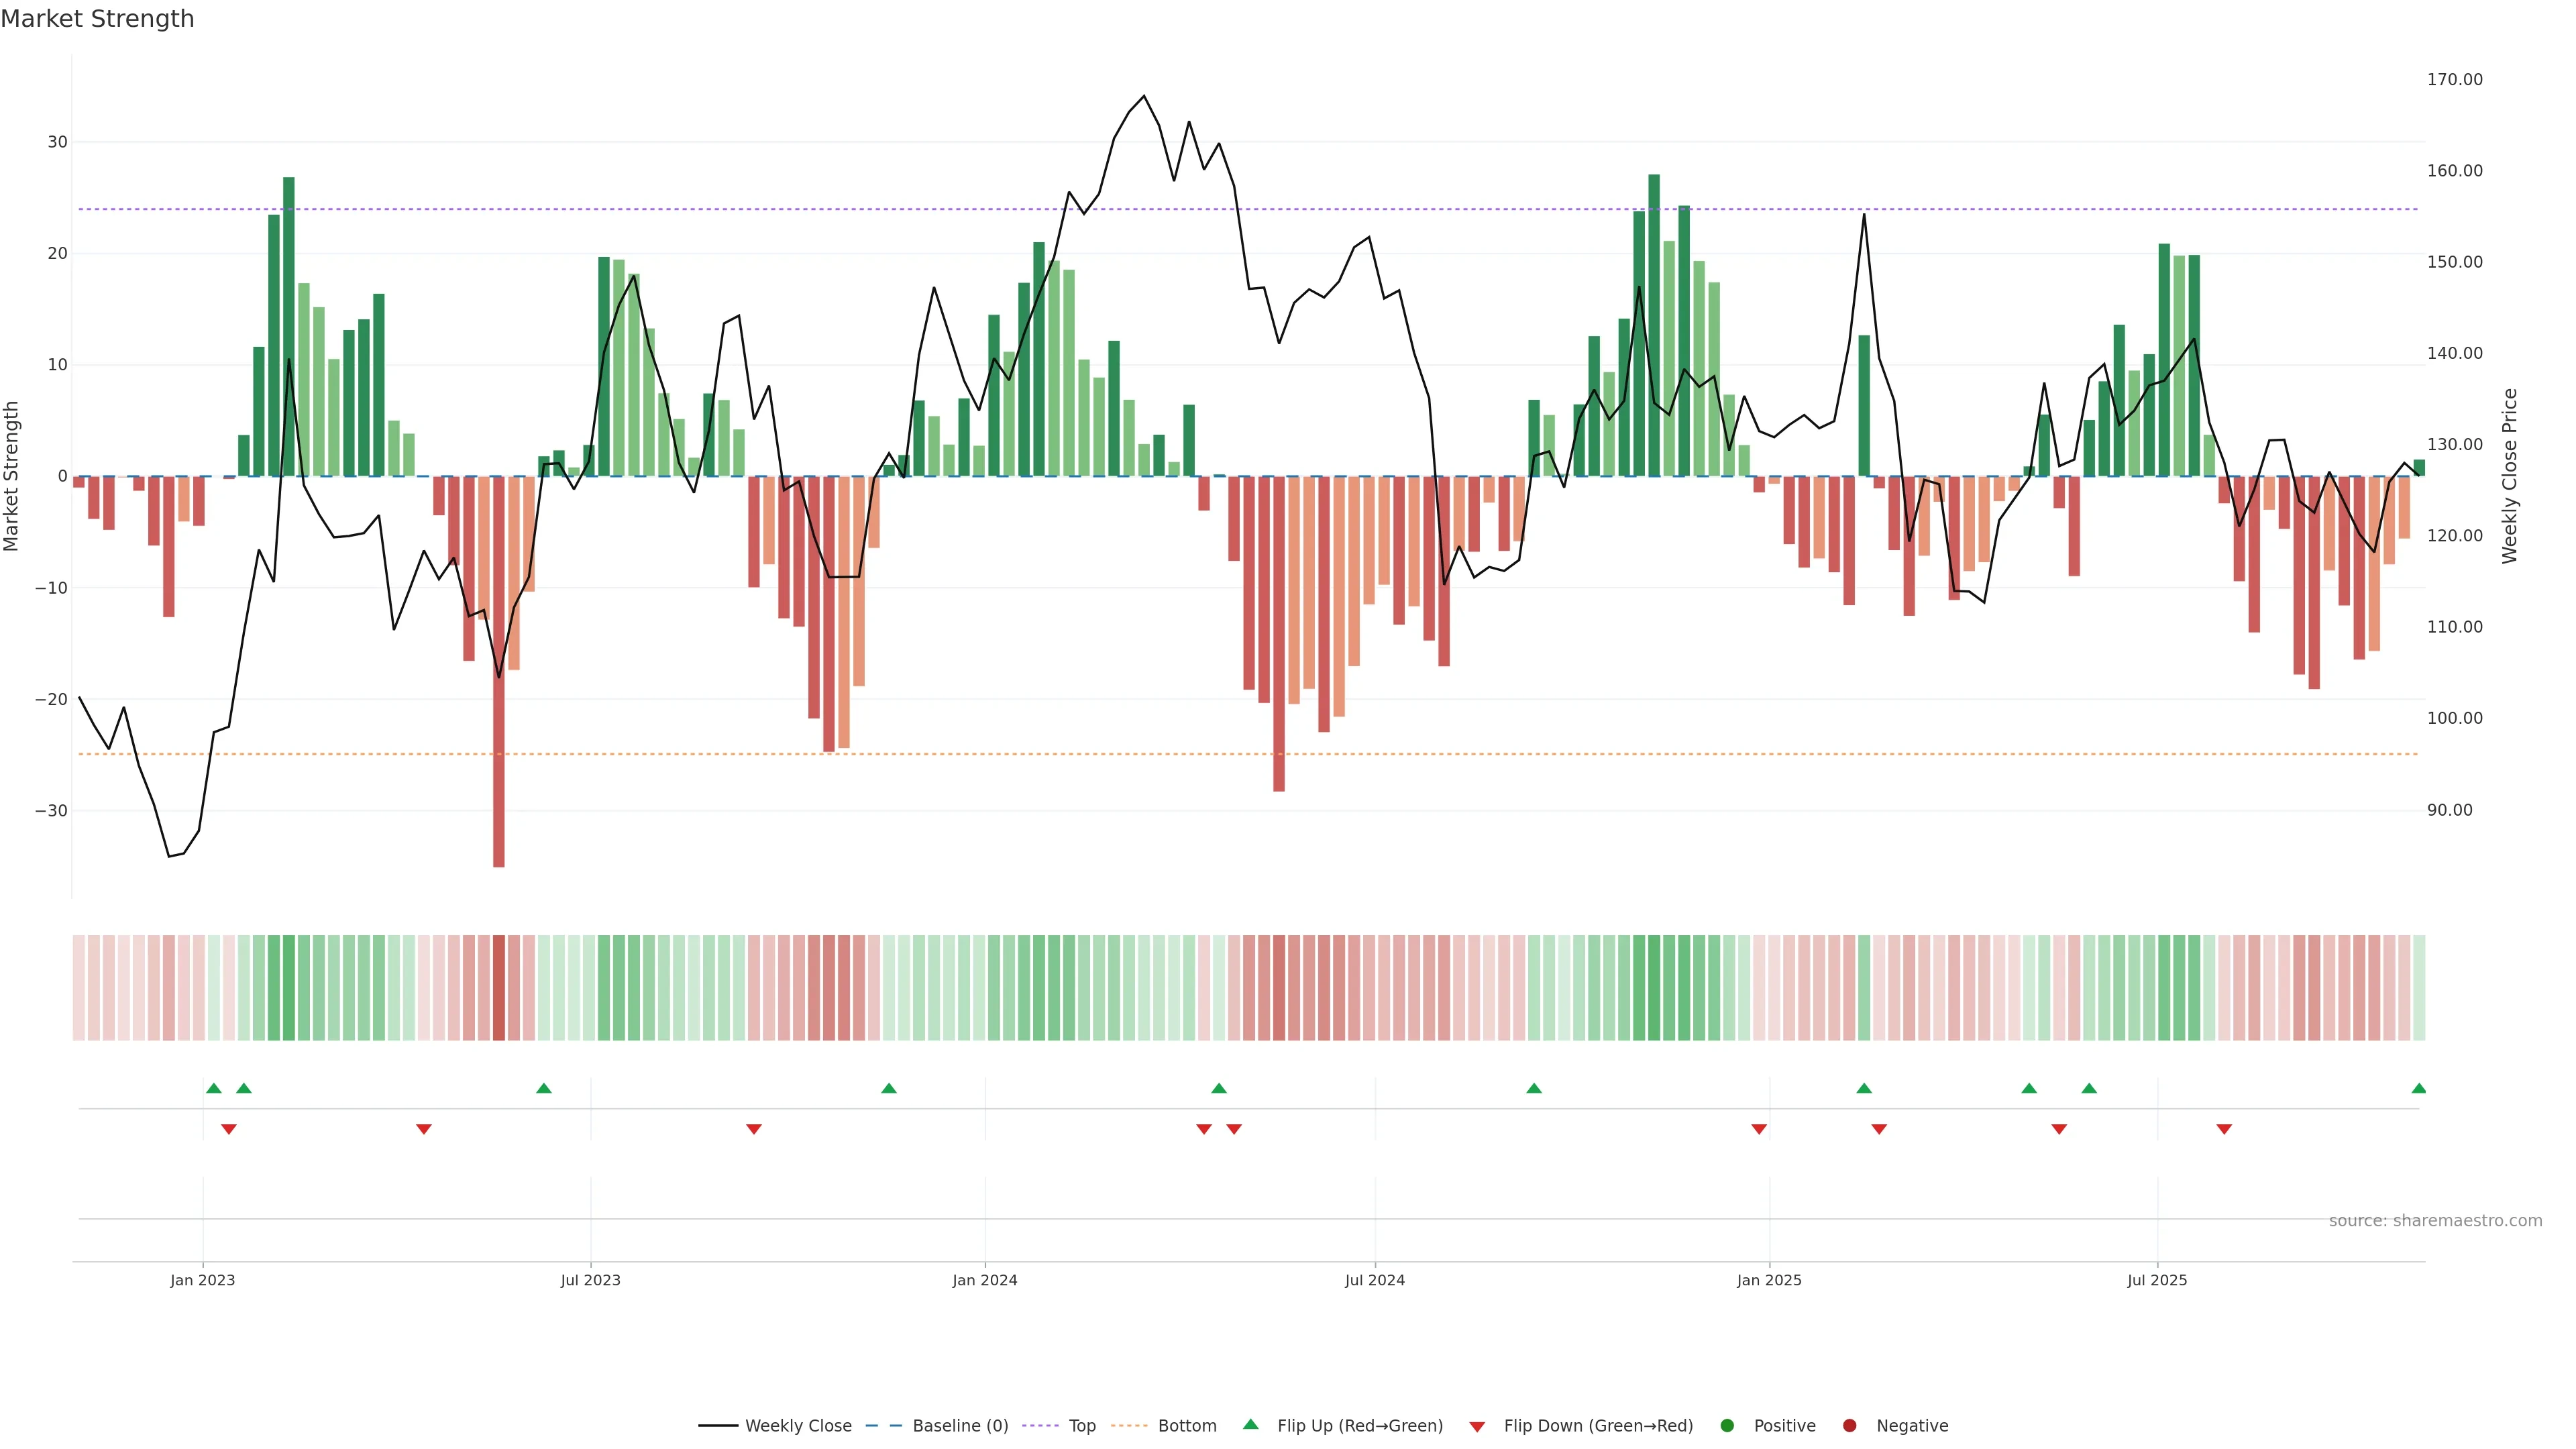Click the Market Strength chart title
The height and width of the screenshot is (1449, 2576).
97,19
